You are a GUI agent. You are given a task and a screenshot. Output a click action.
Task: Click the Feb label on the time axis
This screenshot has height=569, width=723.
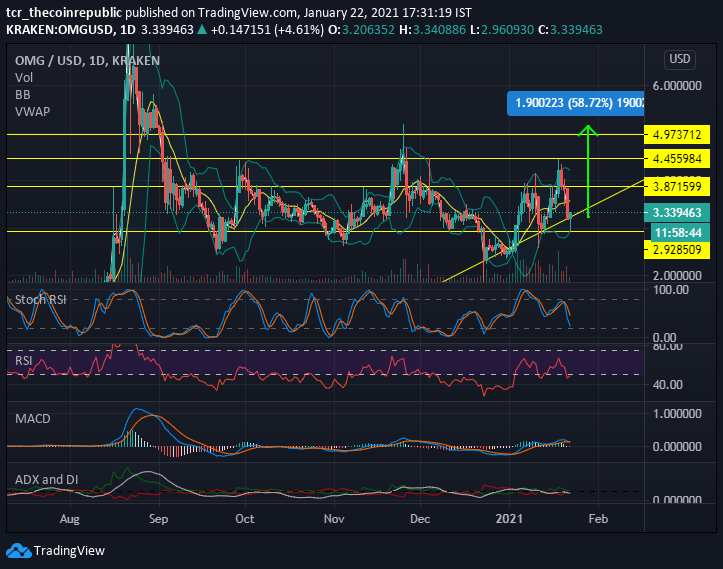[598, 519]
